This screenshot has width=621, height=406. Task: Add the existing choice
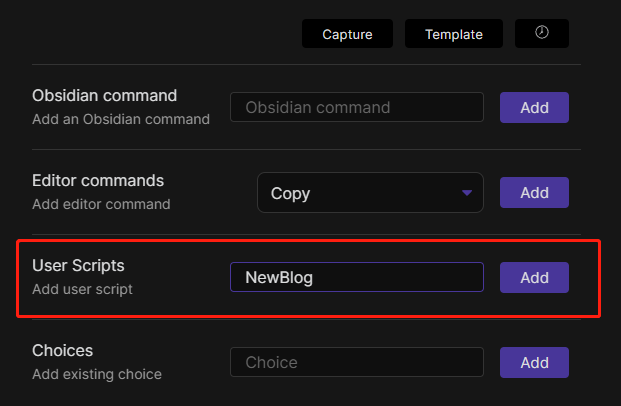tap(534, 362)
